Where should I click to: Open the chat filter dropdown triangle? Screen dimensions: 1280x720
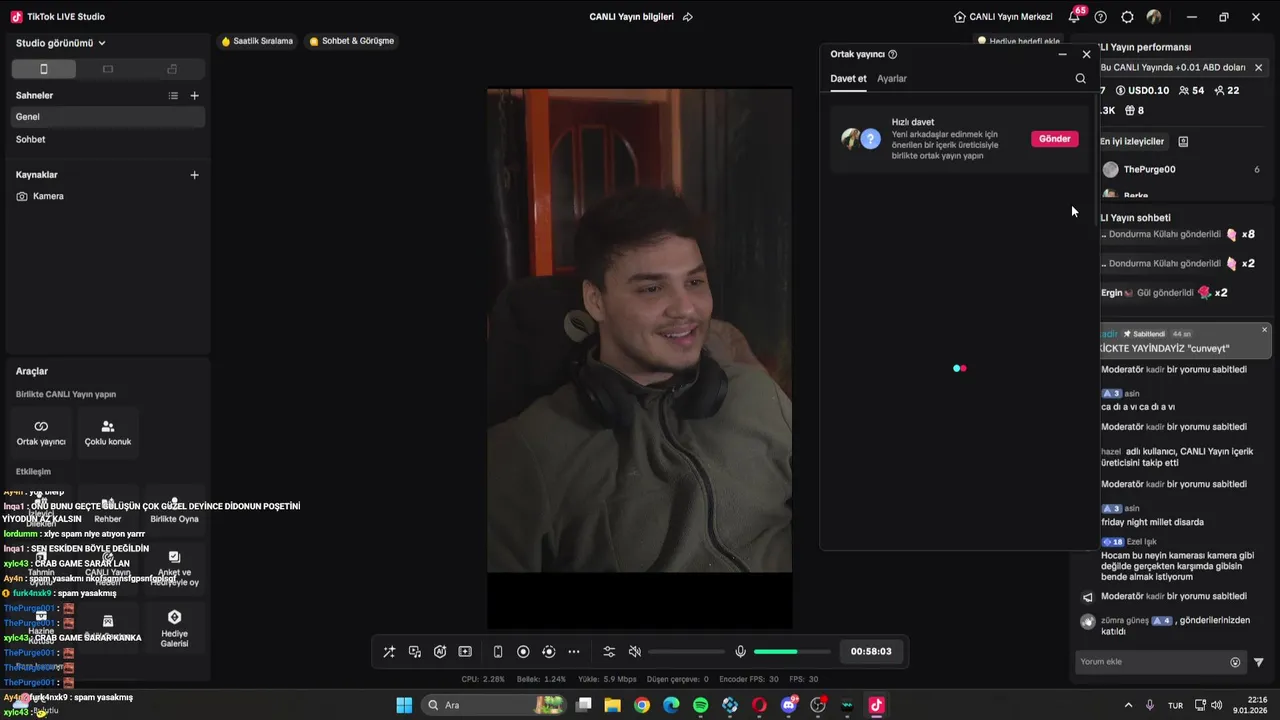(x=1259, y=662)
